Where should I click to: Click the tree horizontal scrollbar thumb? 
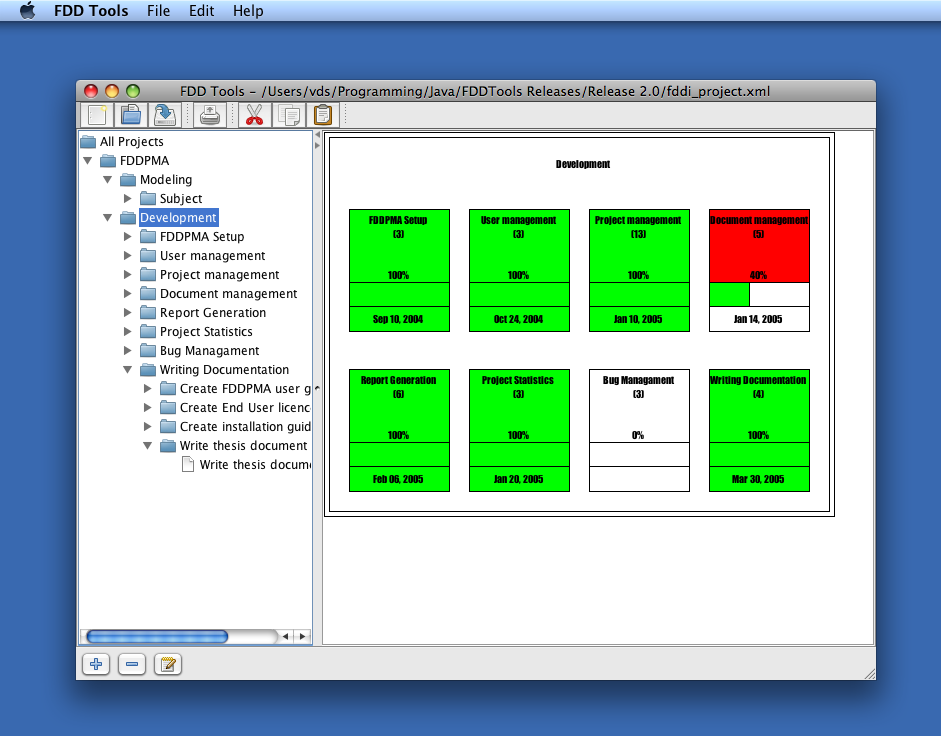click(x=157, y=636)
